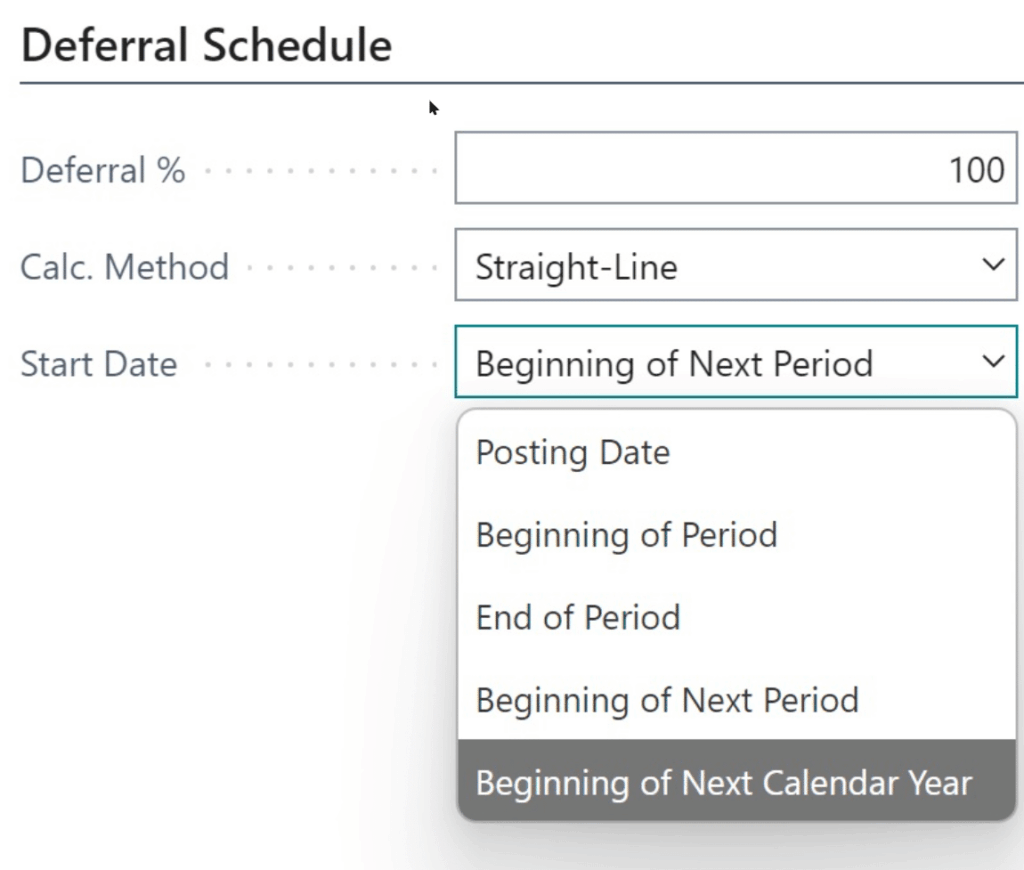
Task: Select Beginning of Next Period list option
Action: coord(667,699)
